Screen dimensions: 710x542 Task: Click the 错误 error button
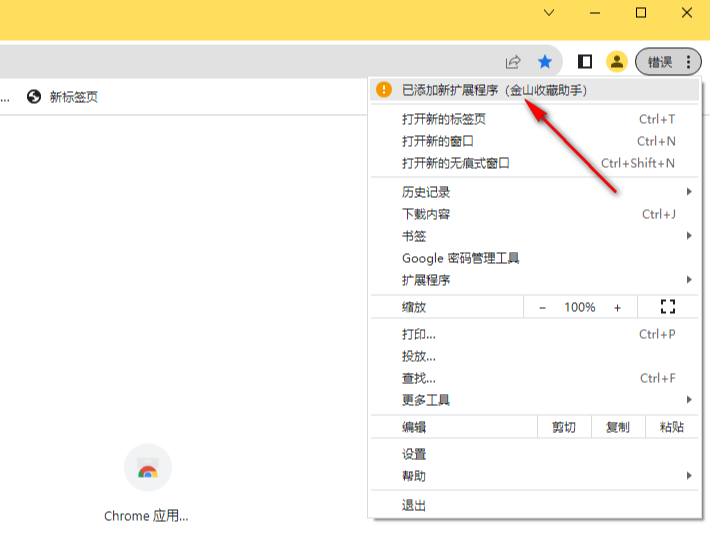668,62
